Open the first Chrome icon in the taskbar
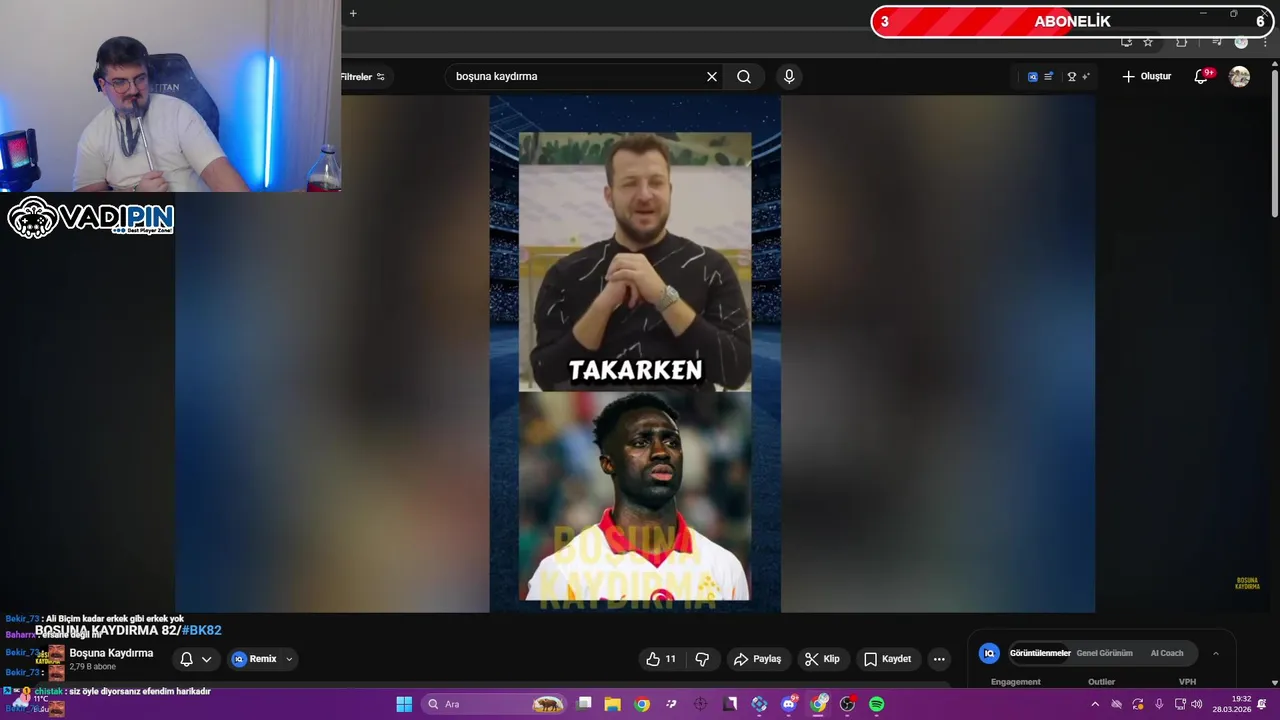 [x=642, y=704]
